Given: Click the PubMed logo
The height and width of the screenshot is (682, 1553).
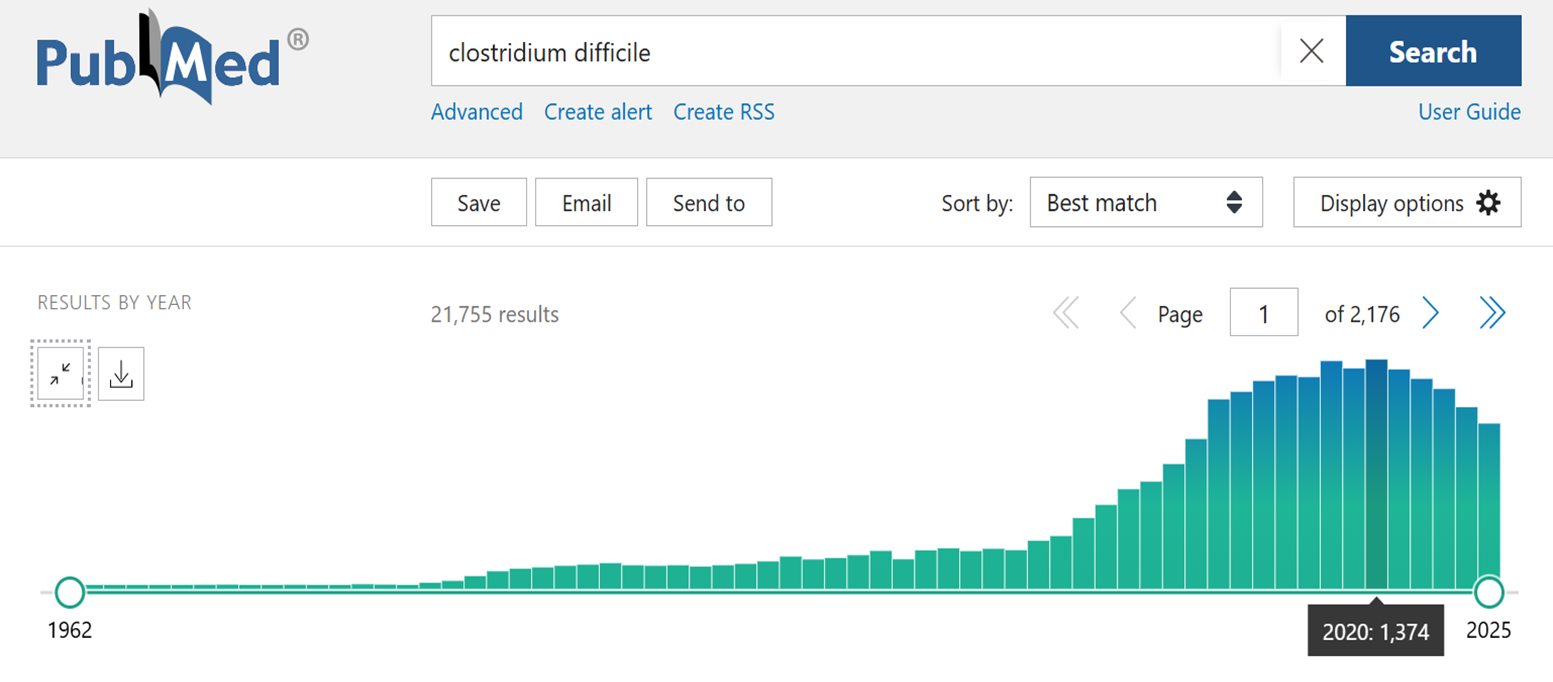Looking at the screenshot, I should (172, 58).
